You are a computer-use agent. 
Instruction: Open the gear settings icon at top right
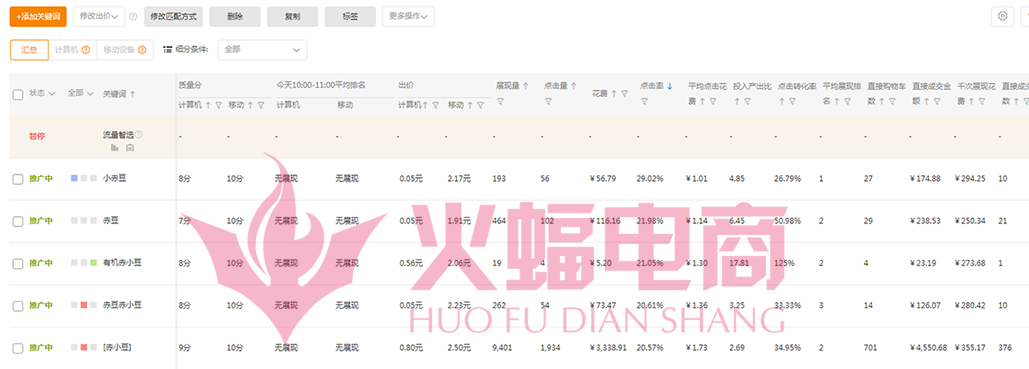[x=1002, y=16]
